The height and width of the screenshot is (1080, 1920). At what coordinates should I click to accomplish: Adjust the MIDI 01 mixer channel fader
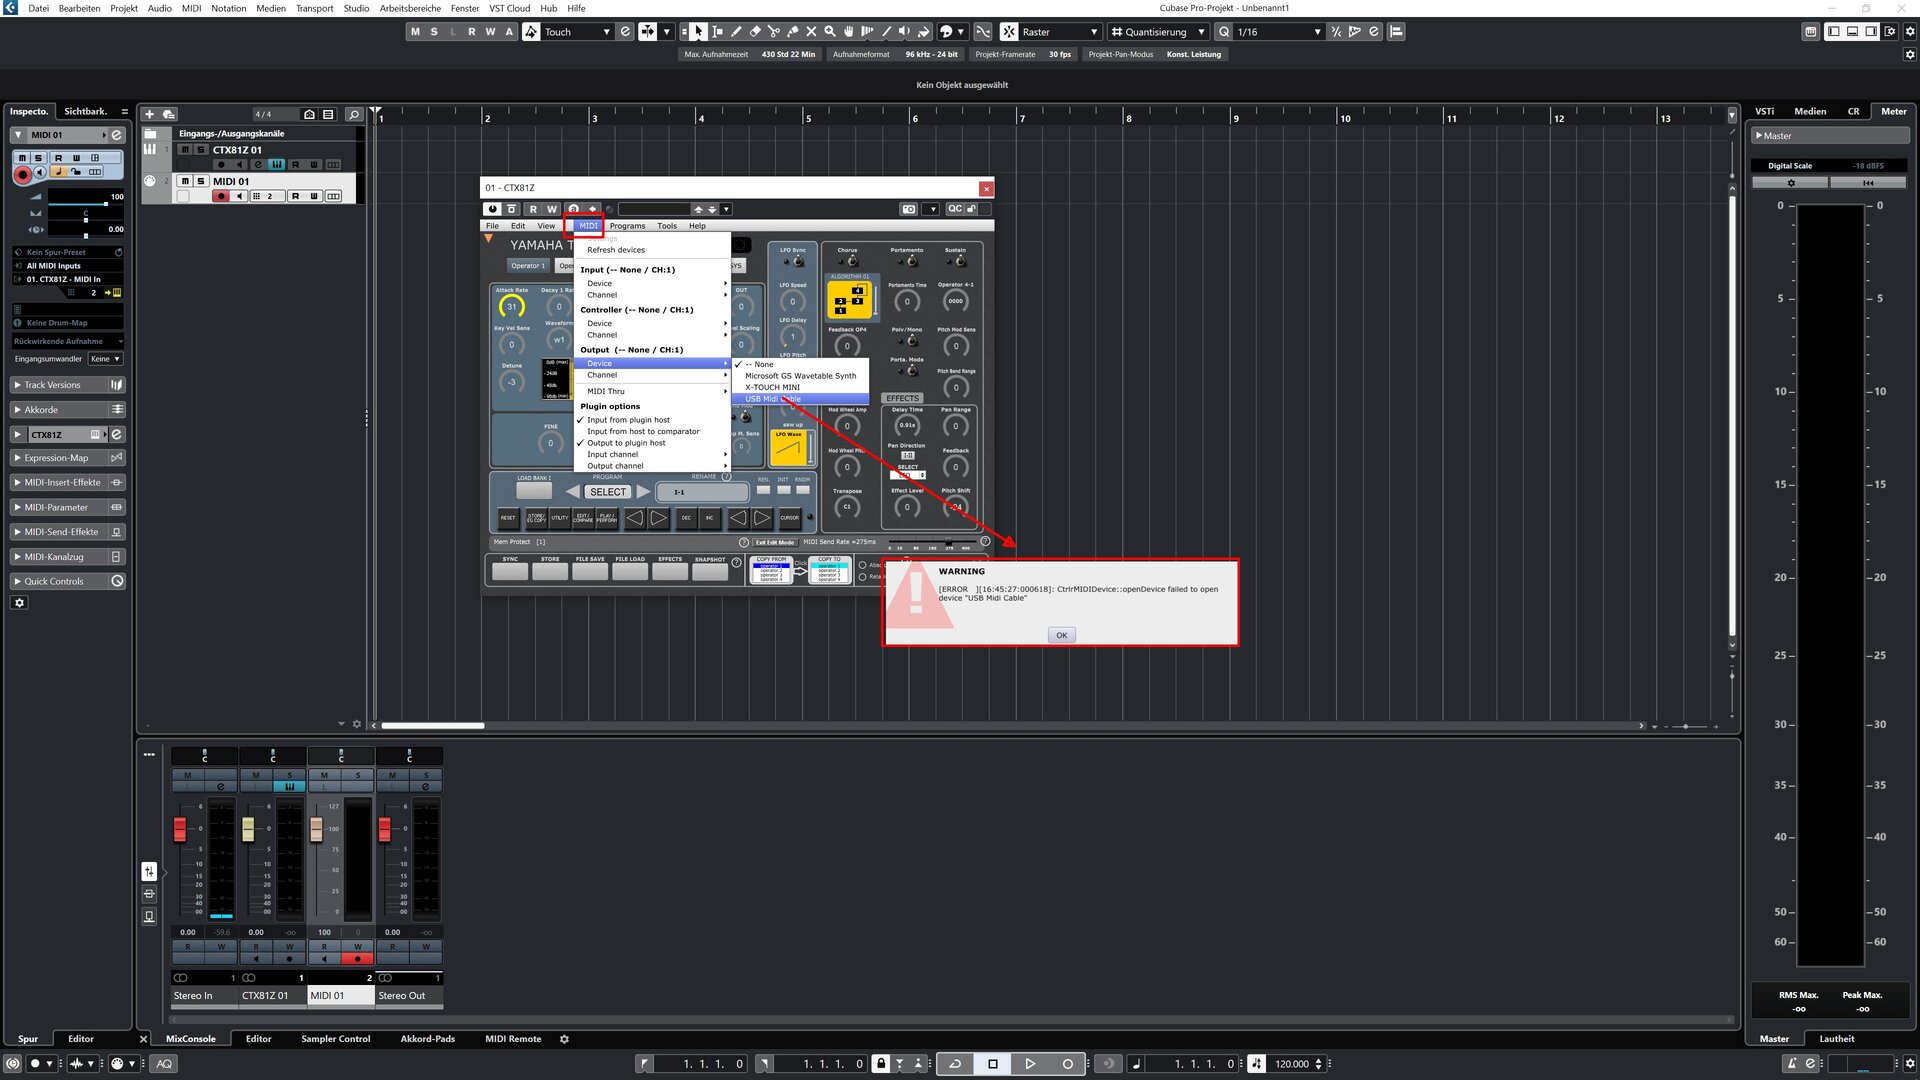[x=316, y=829]
